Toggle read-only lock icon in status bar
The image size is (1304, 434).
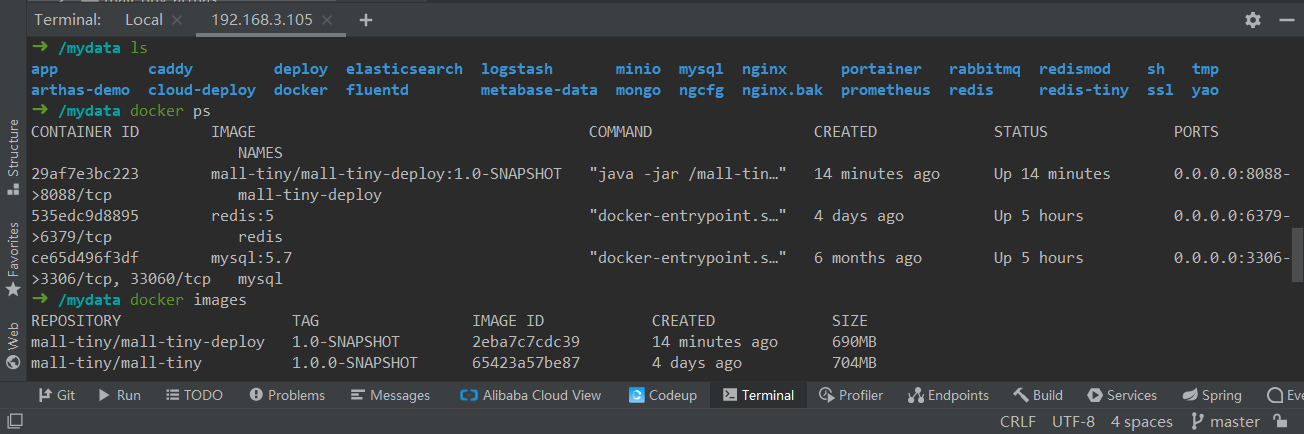click(1279, 422)
